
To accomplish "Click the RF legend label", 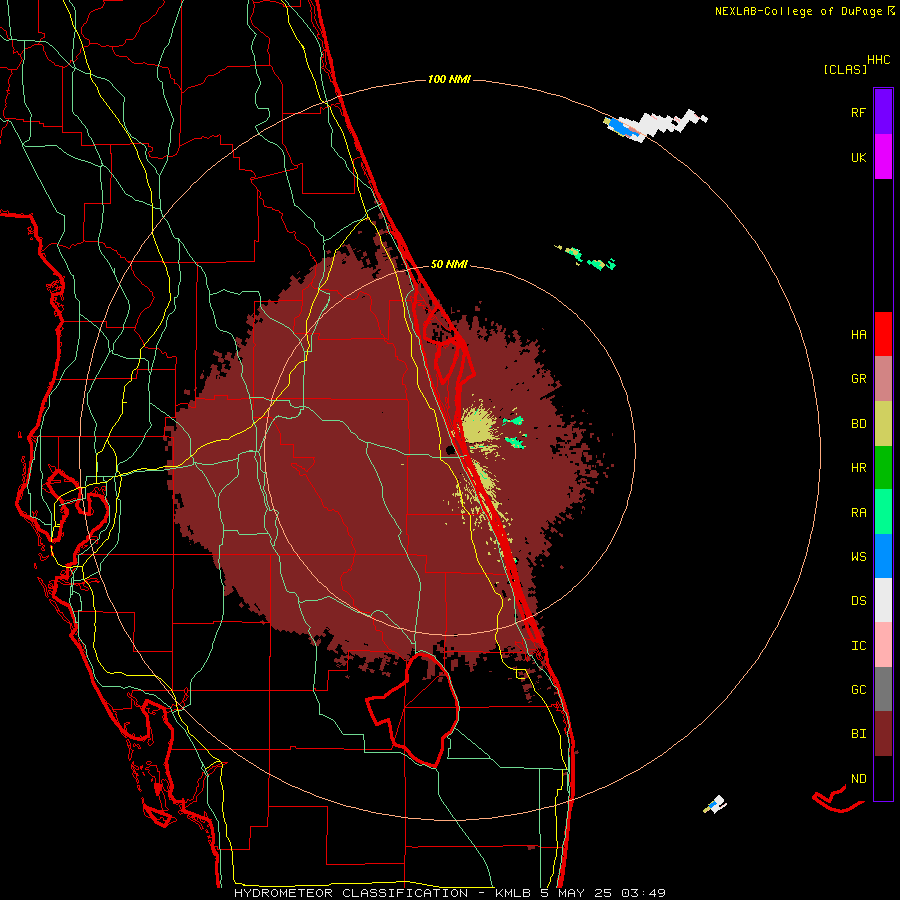I will [858, 112].
